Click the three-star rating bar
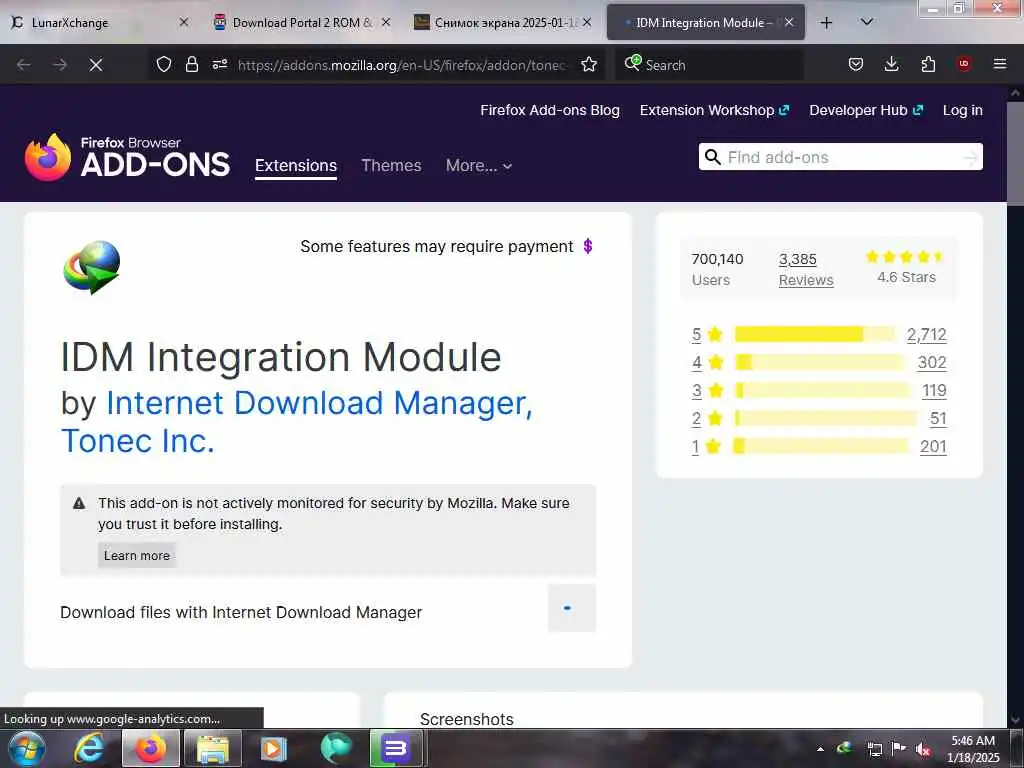Viewport: 1024px width, 768px height. [822, 391]
